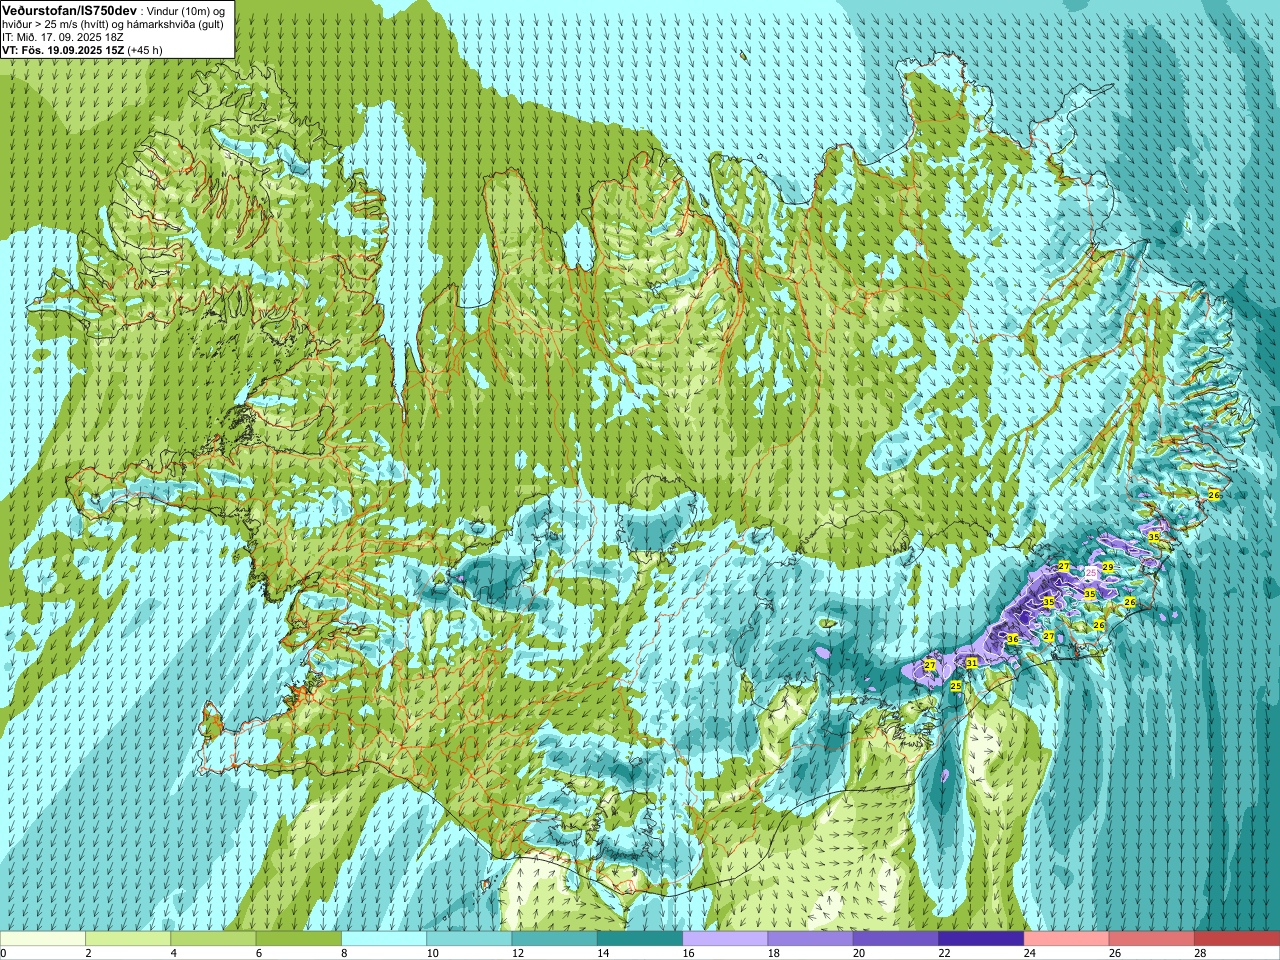
Task: Pick the 20–22 m/s purple legend swatch
Action: click(x=896, y=938)
